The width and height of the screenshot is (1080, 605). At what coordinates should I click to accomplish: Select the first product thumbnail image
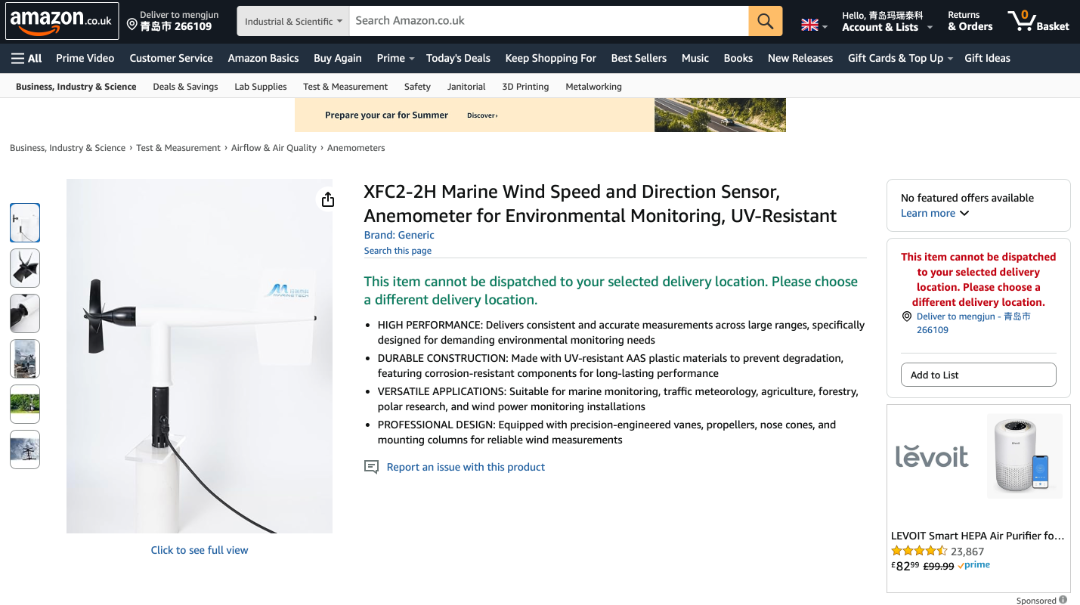coord(25,223)
